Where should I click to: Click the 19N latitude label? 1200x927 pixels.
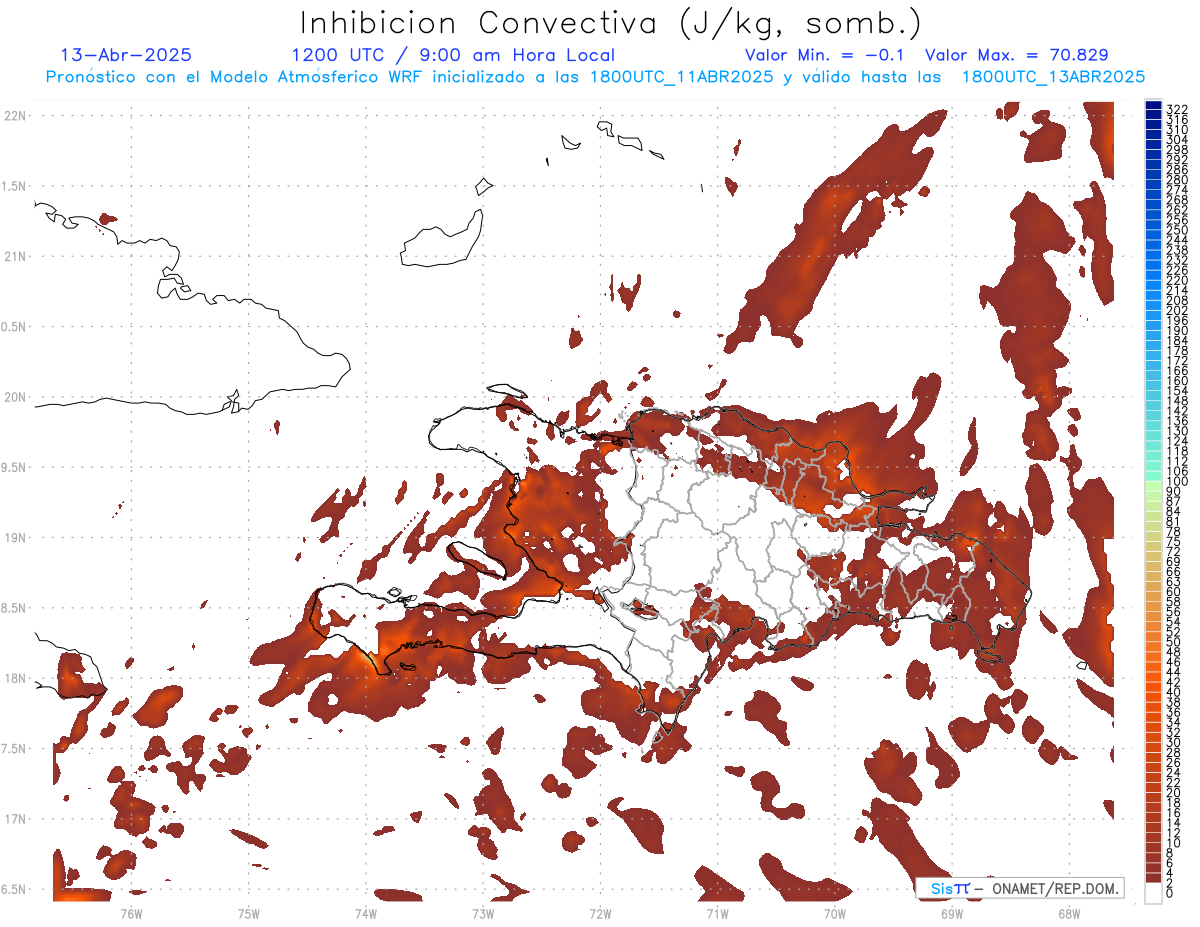point(15,537)
